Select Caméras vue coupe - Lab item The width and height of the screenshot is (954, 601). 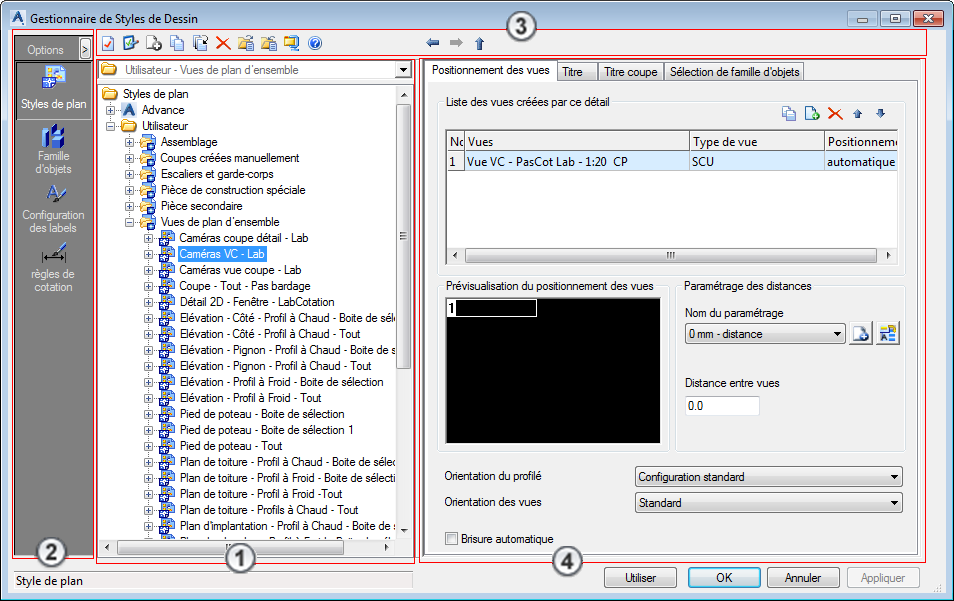point(240,270)
